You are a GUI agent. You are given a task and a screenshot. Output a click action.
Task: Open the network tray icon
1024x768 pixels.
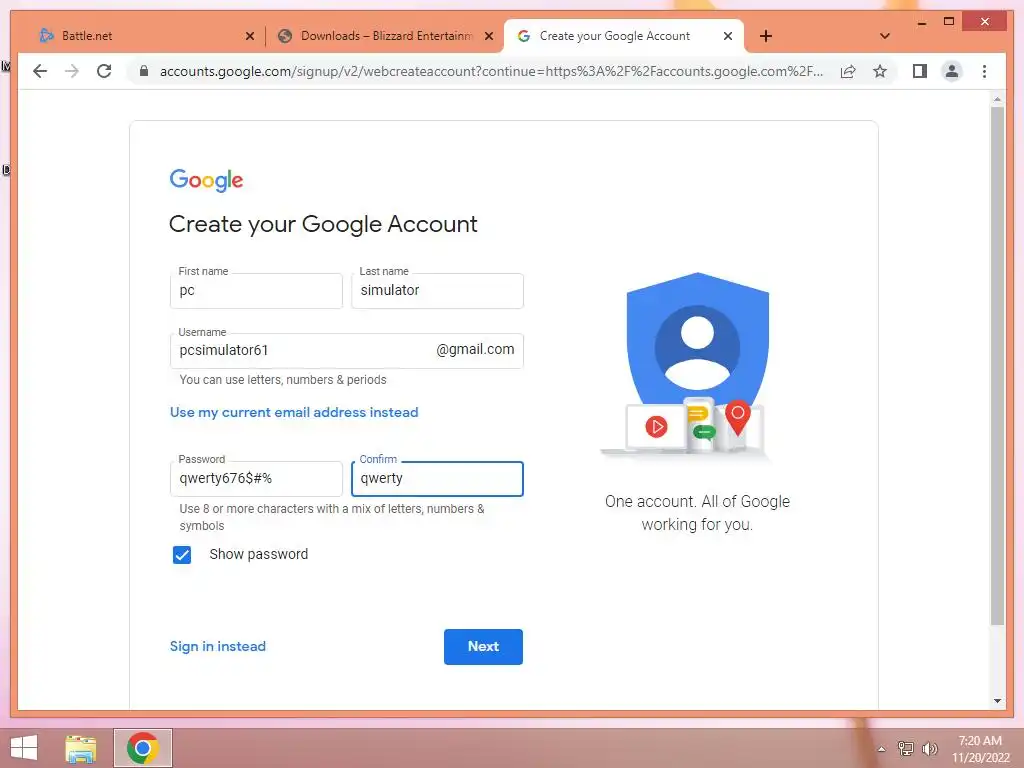click(905, 748)
